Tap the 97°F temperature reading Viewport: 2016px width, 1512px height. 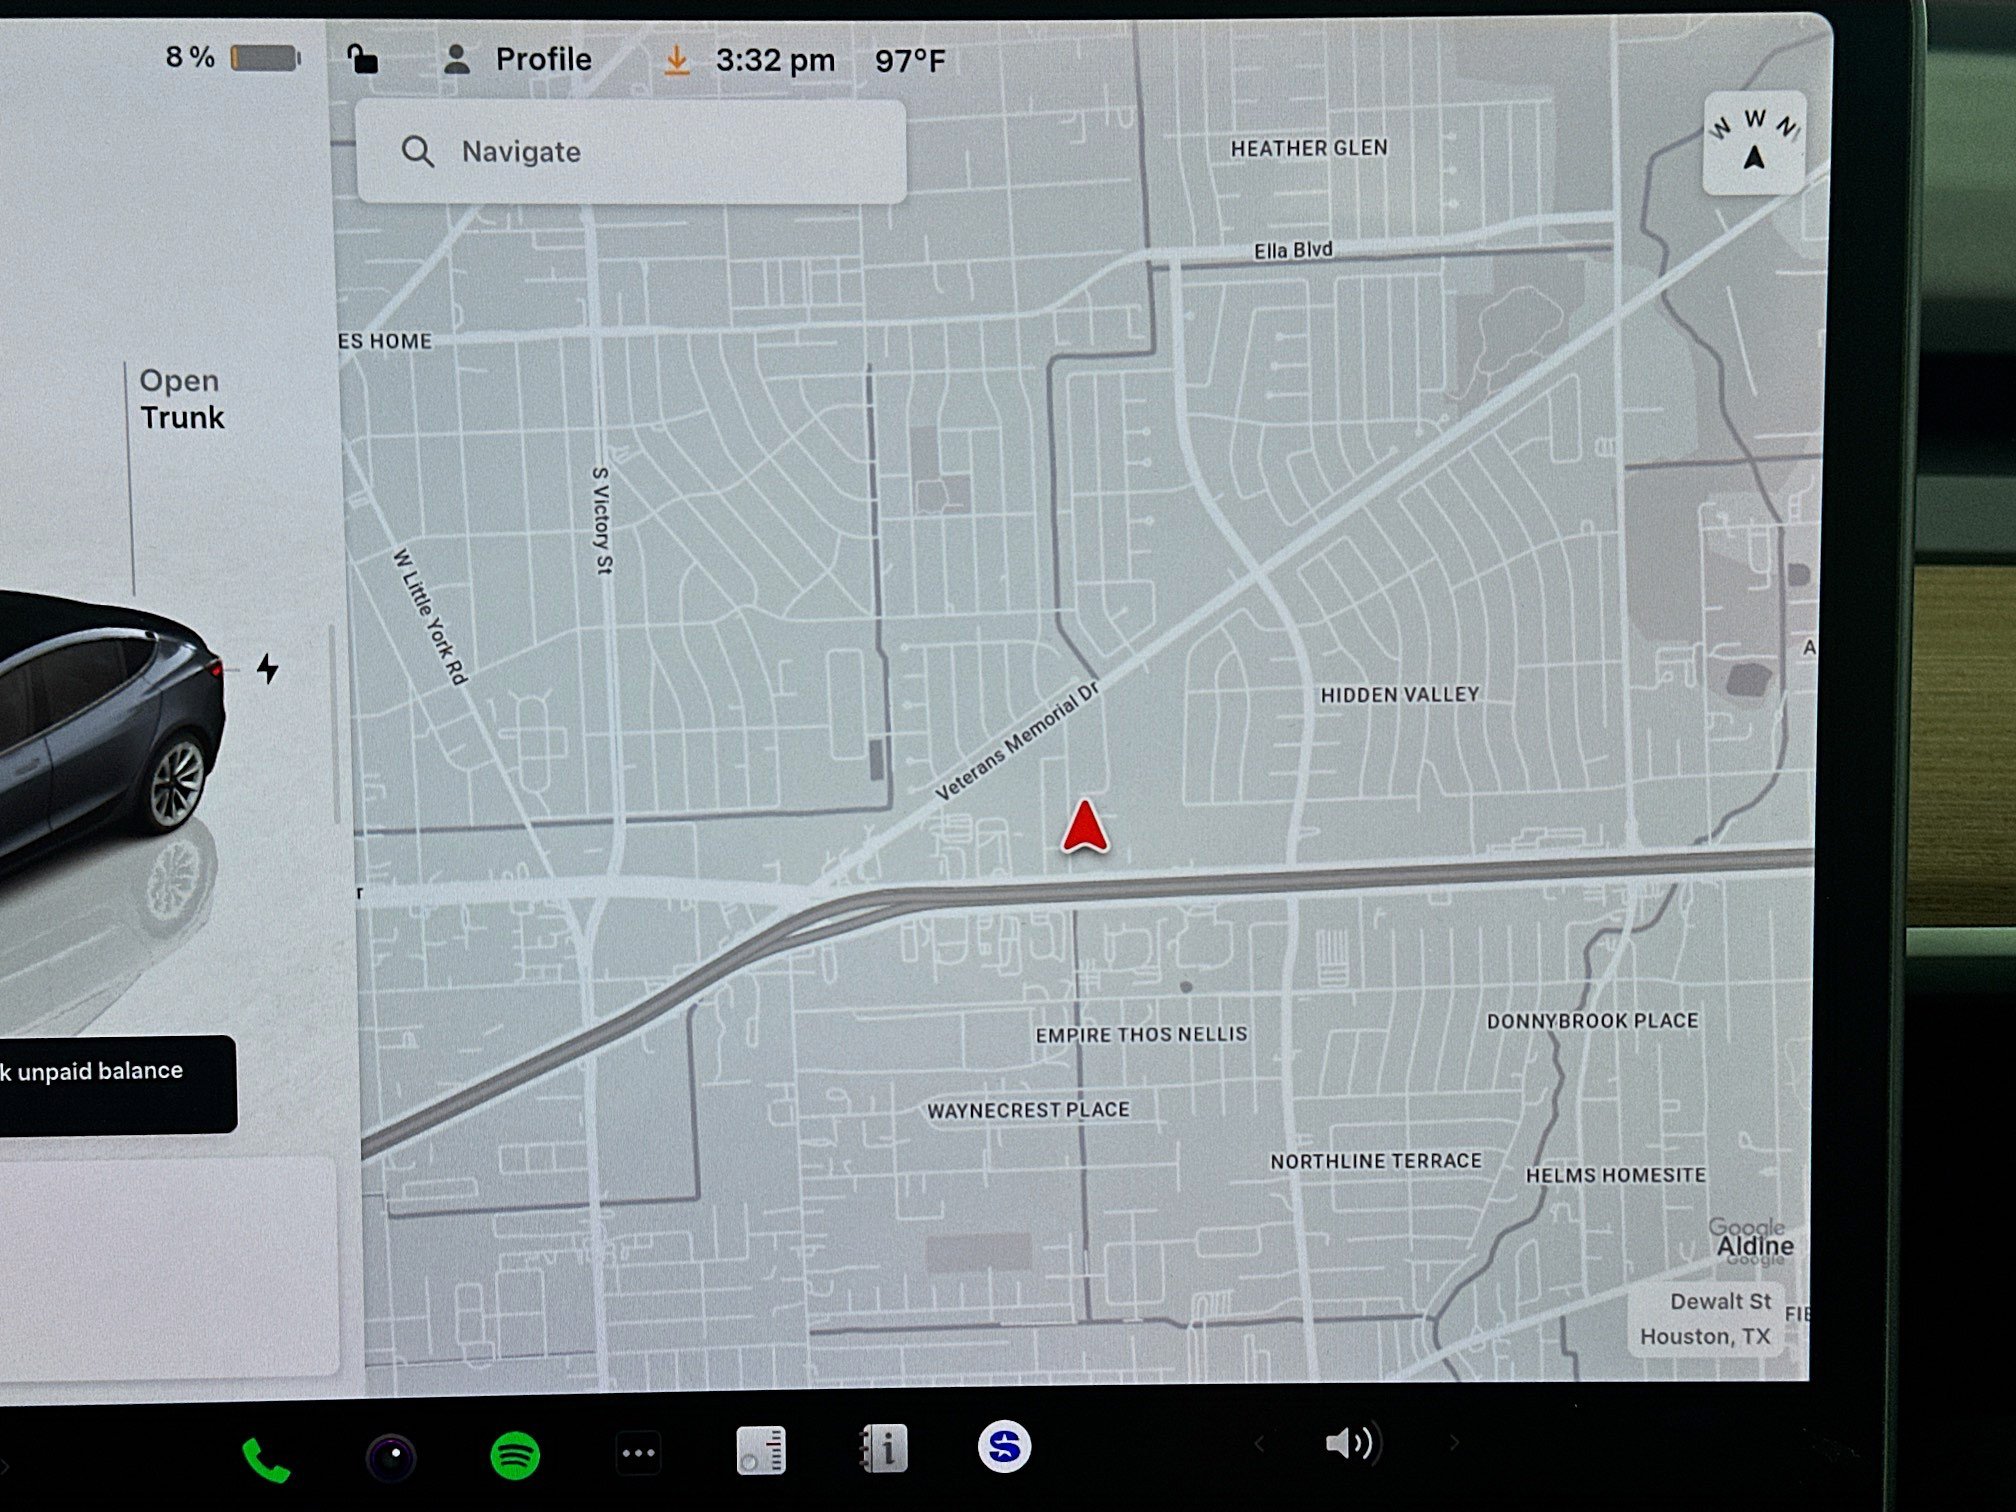[910, 61]
